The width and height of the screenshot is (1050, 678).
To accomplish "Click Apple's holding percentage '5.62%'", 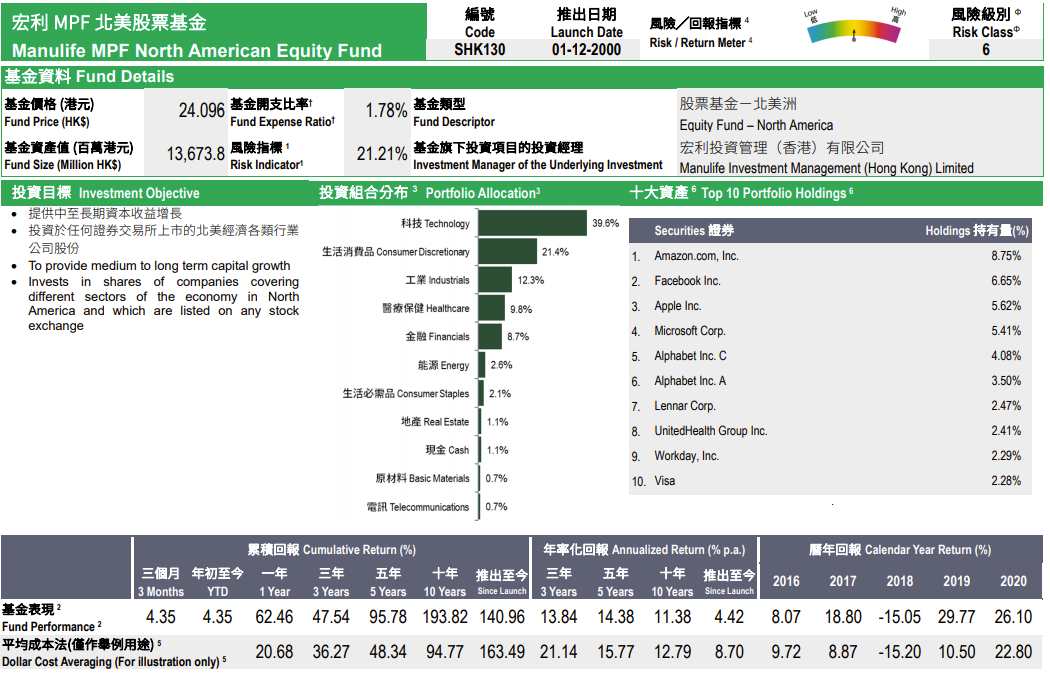I will [x=1006, y=306].
